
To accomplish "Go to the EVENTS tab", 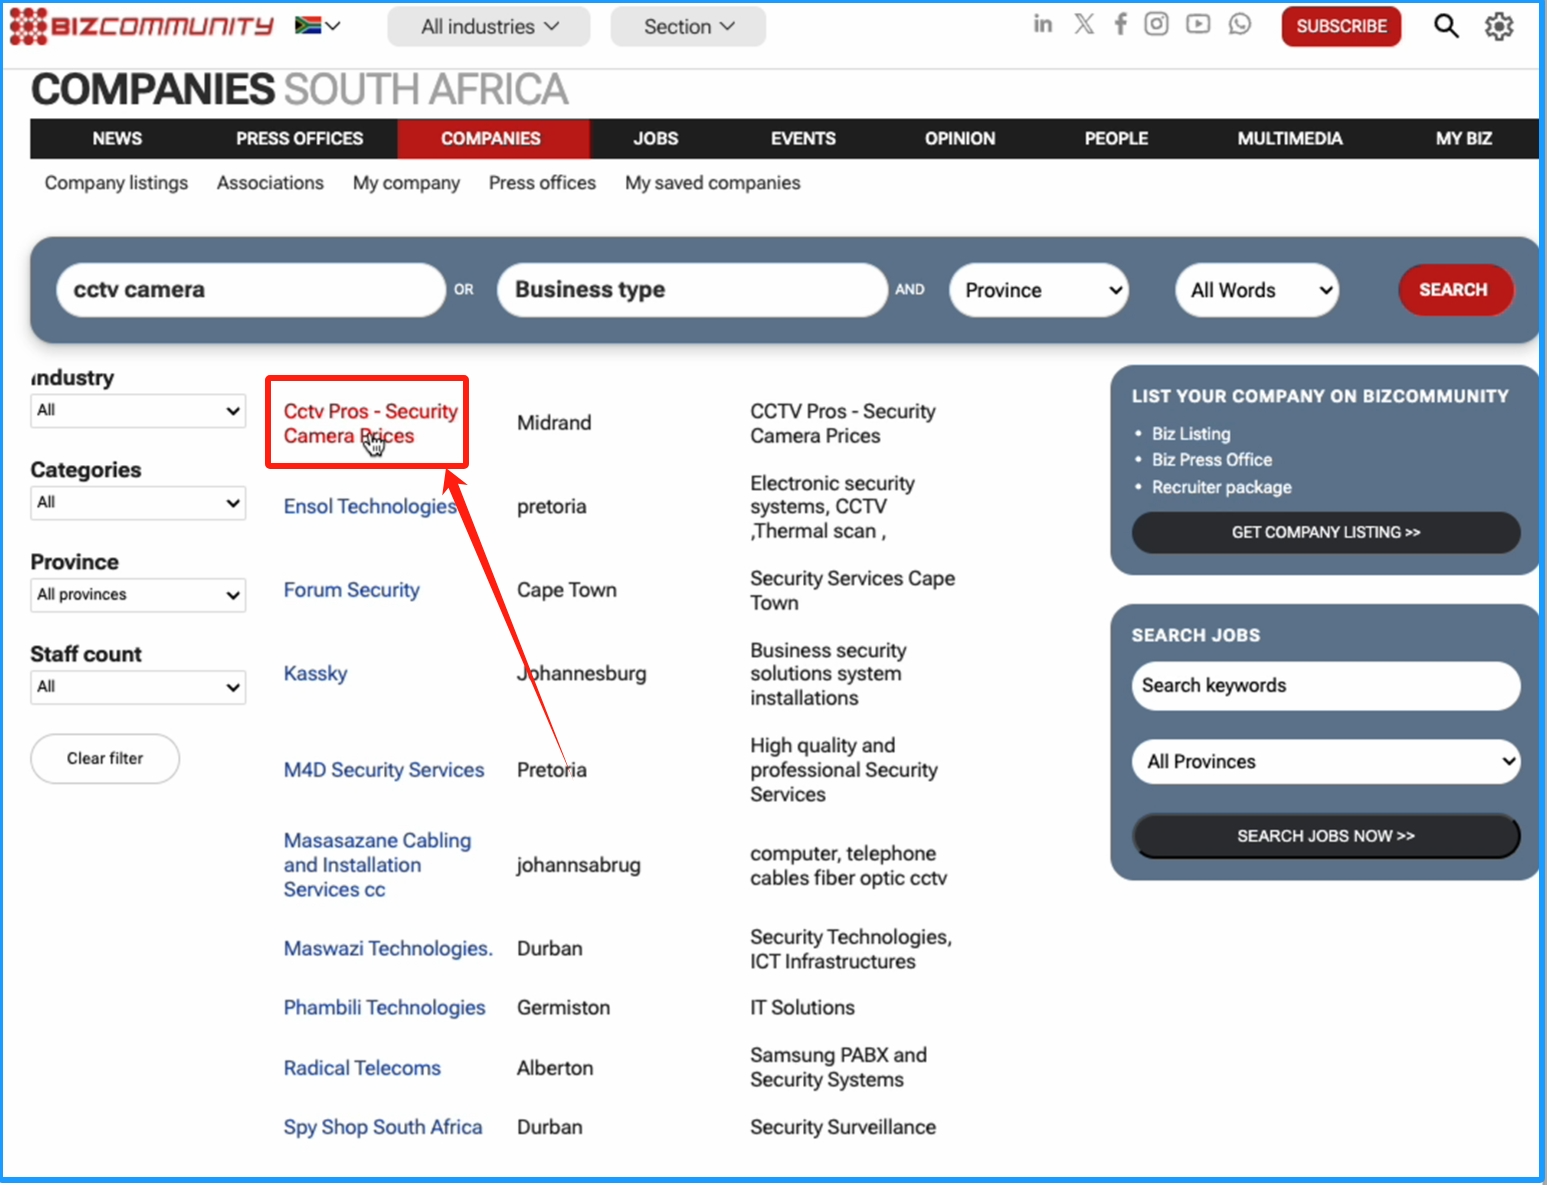I will click(803, 139).
